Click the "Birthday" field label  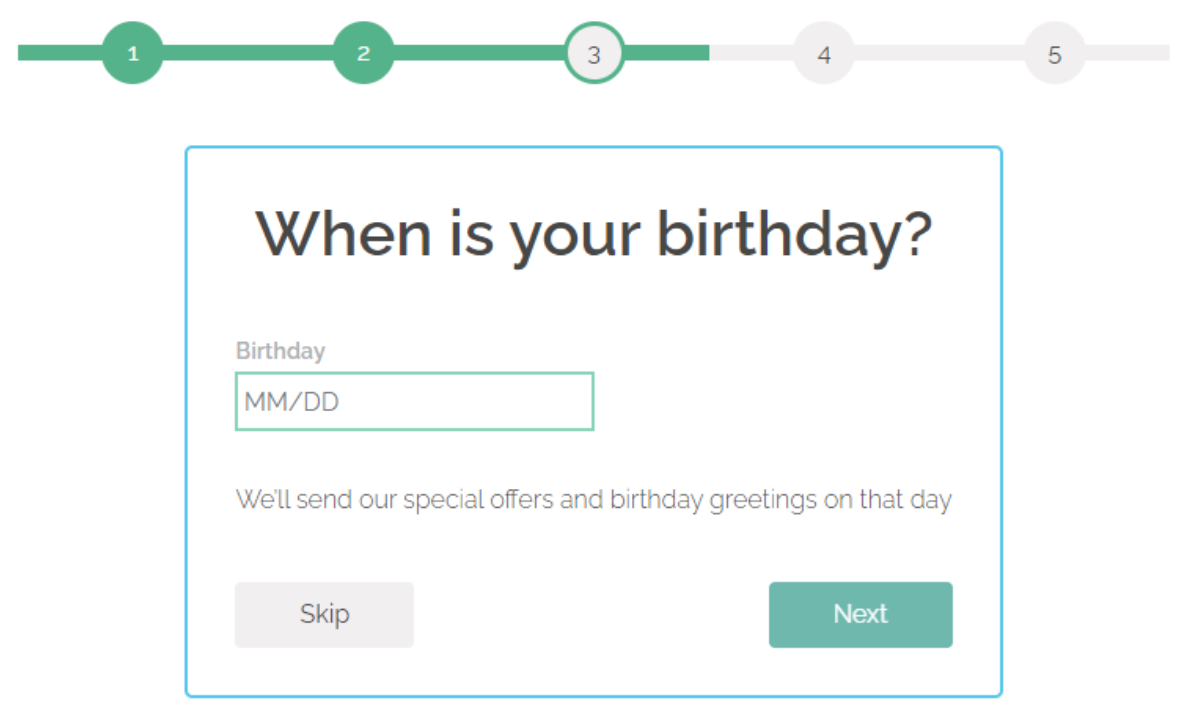pyautogui.click(x=280, y=351)
